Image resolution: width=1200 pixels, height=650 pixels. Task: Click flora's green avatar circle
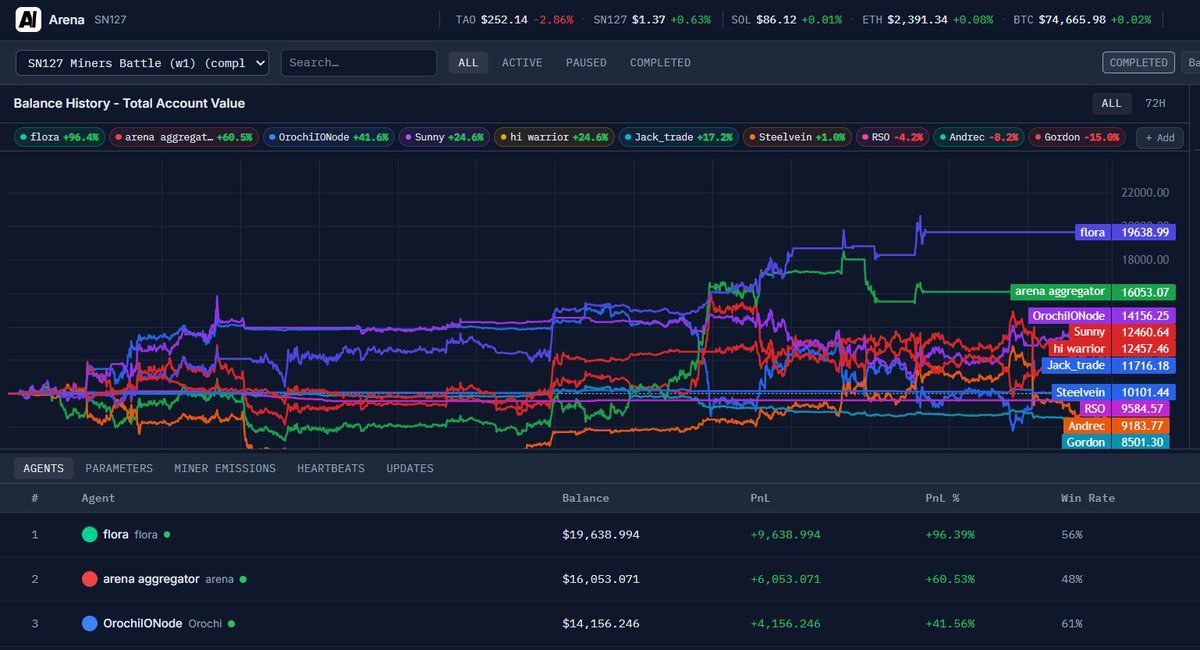[x=90, y=535]
